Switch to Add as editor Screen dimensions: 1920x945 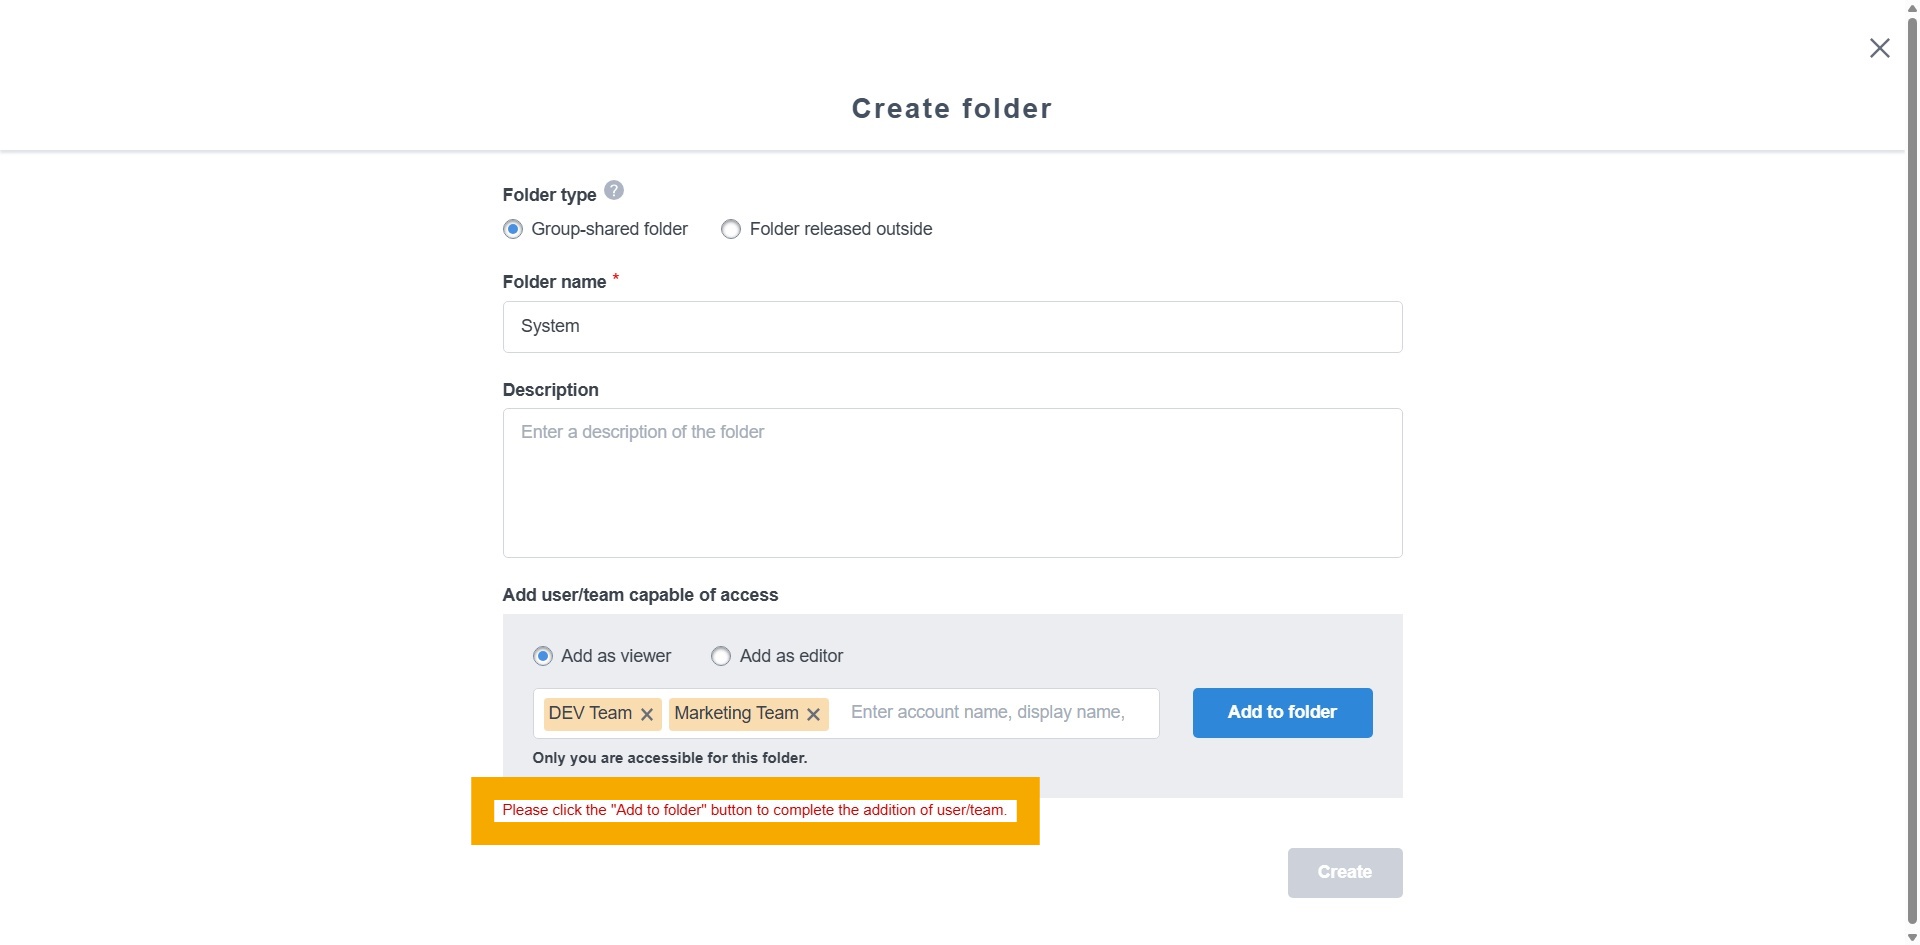pyautogui.click(x=721, y=656)
